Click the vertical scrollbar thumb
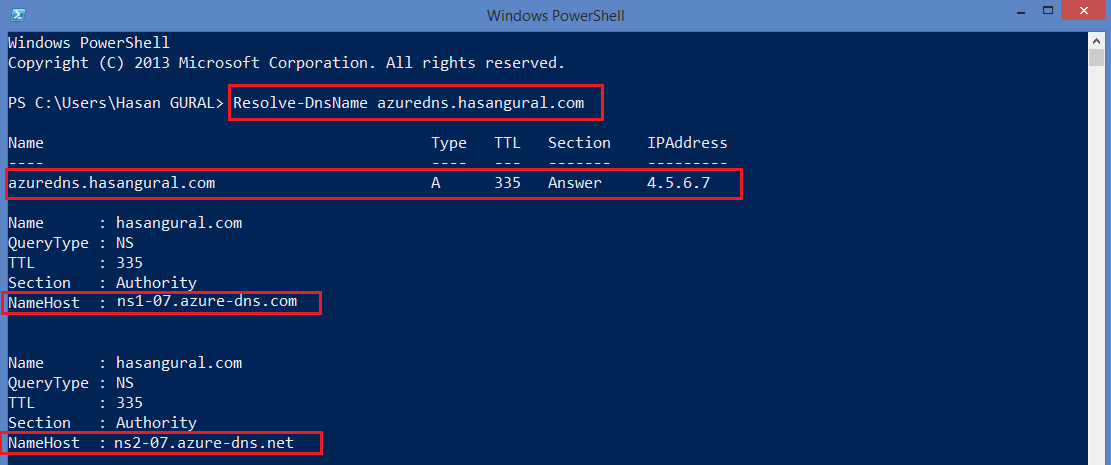 pos(1096,57)
